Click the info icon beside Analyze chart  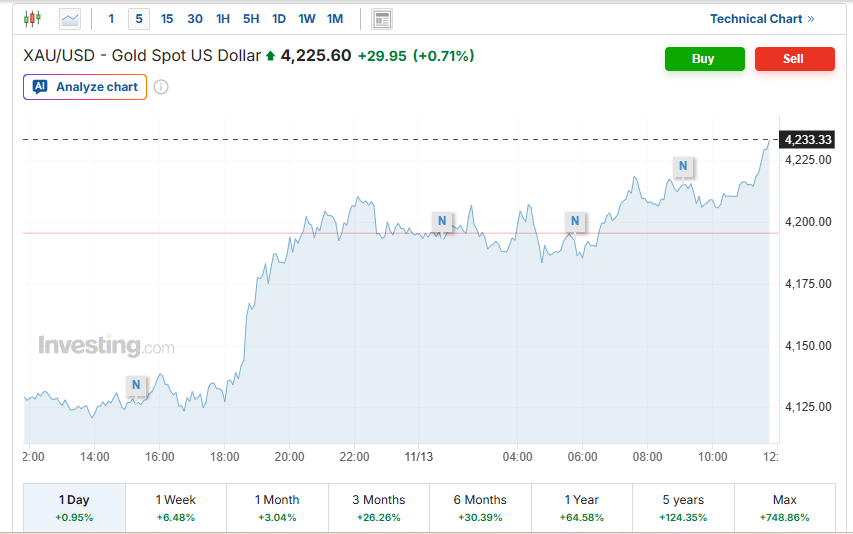[161, 87]
